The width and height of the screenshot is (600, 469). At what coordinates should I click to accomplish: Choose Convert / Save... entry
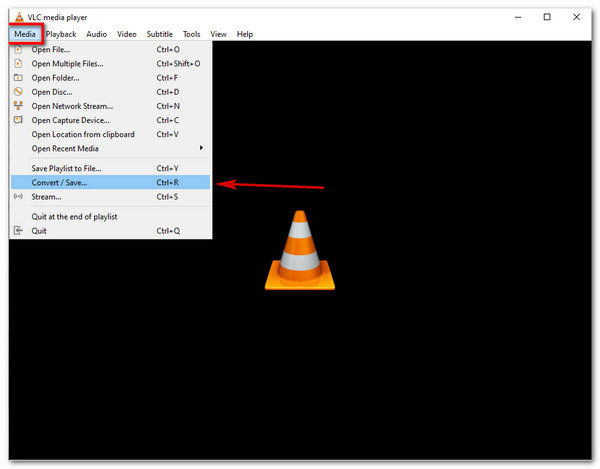[x=111, y=182]
